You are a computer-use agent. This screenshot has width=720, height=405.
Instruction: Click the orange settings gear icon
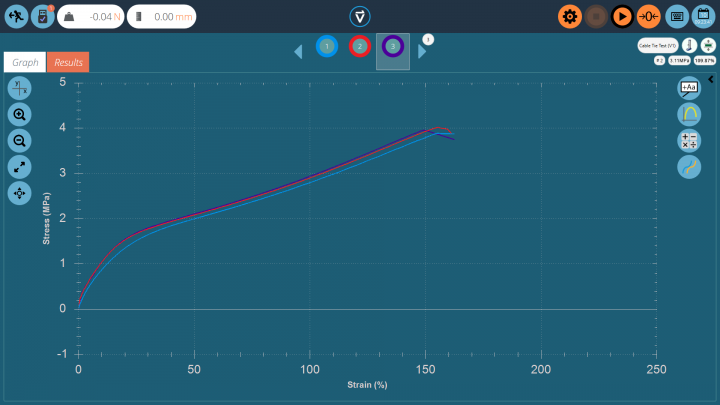(x=570, y=16)
